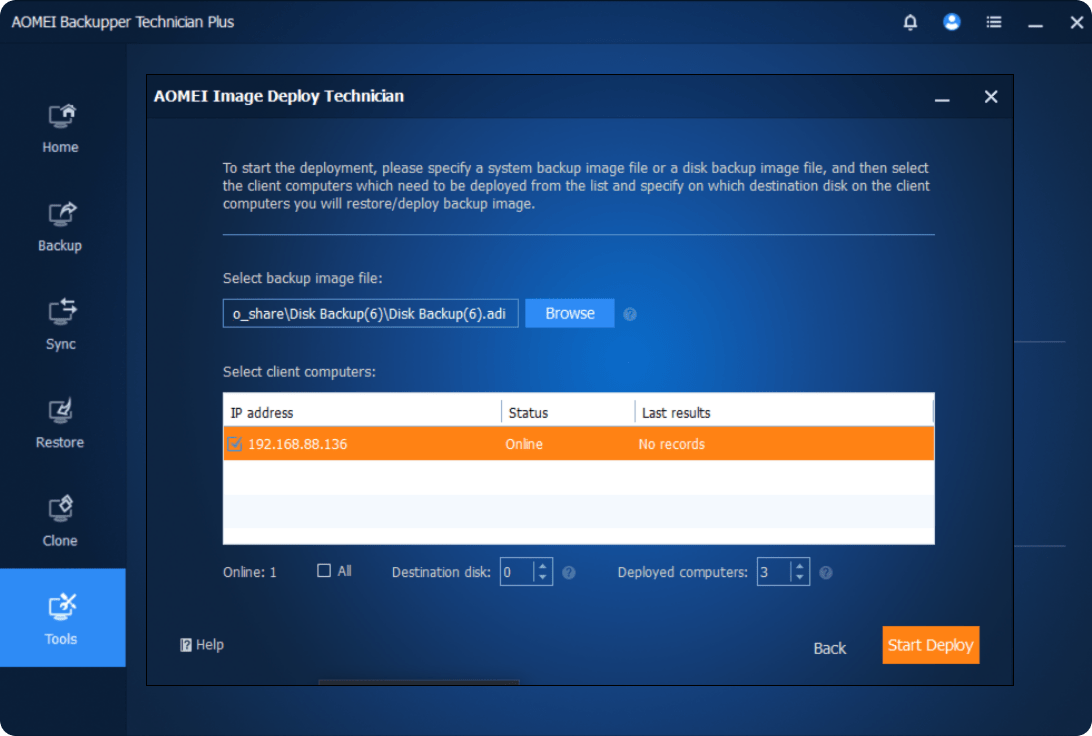
Task: Open the Help link
Action: pyautogui.click(x=202, y=645)
